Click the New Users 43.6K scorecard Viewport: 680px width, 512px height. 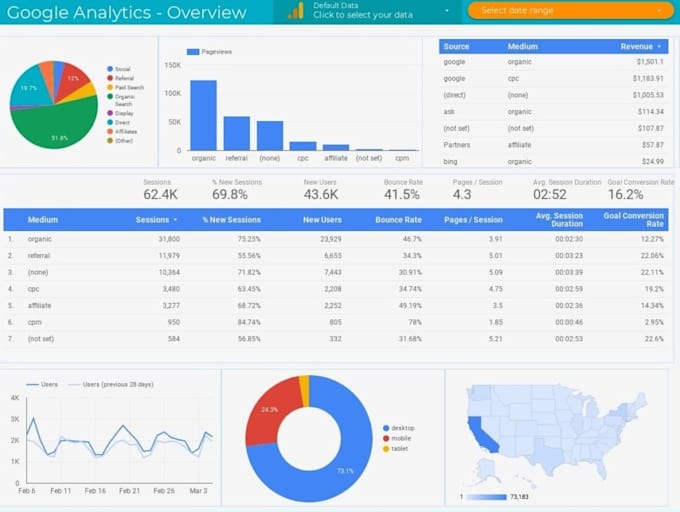(320, 190)
